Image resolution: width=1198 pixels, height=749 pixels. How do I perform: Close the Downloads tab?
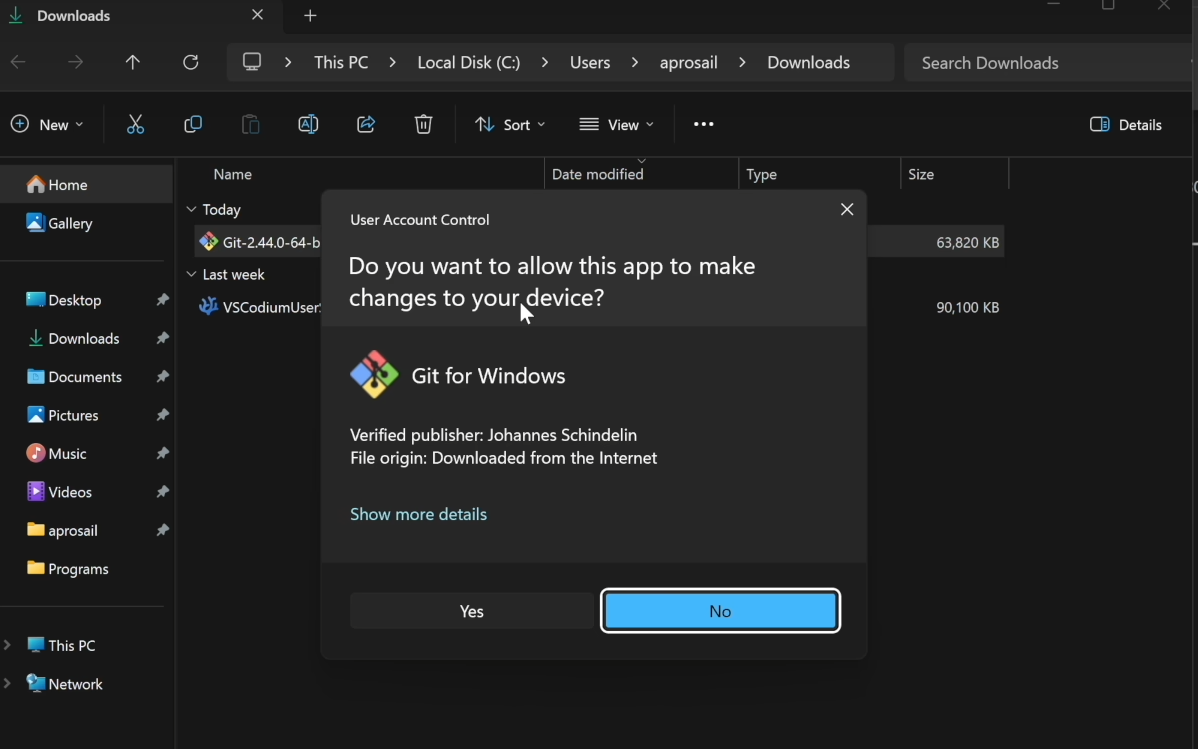[x=257, y=15]
